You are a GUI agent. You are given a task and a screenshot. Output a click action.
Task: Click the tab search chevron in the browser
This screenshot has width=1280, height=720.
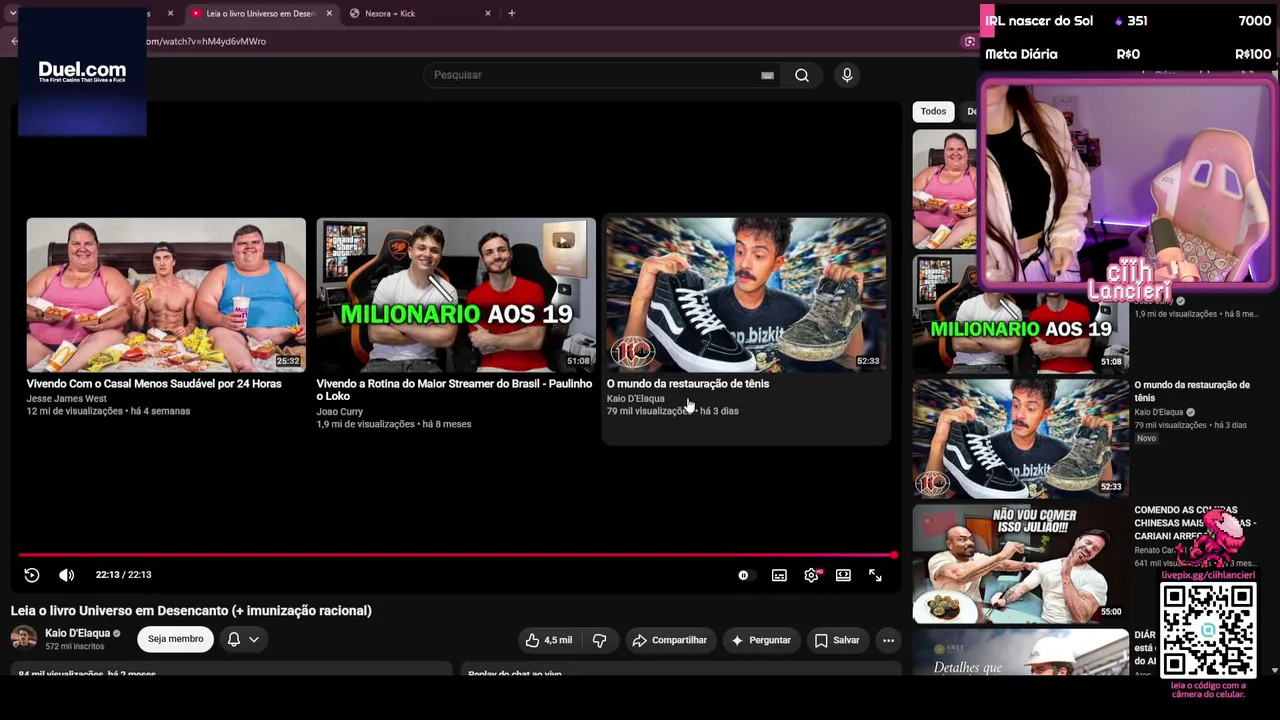pos(12,14)
